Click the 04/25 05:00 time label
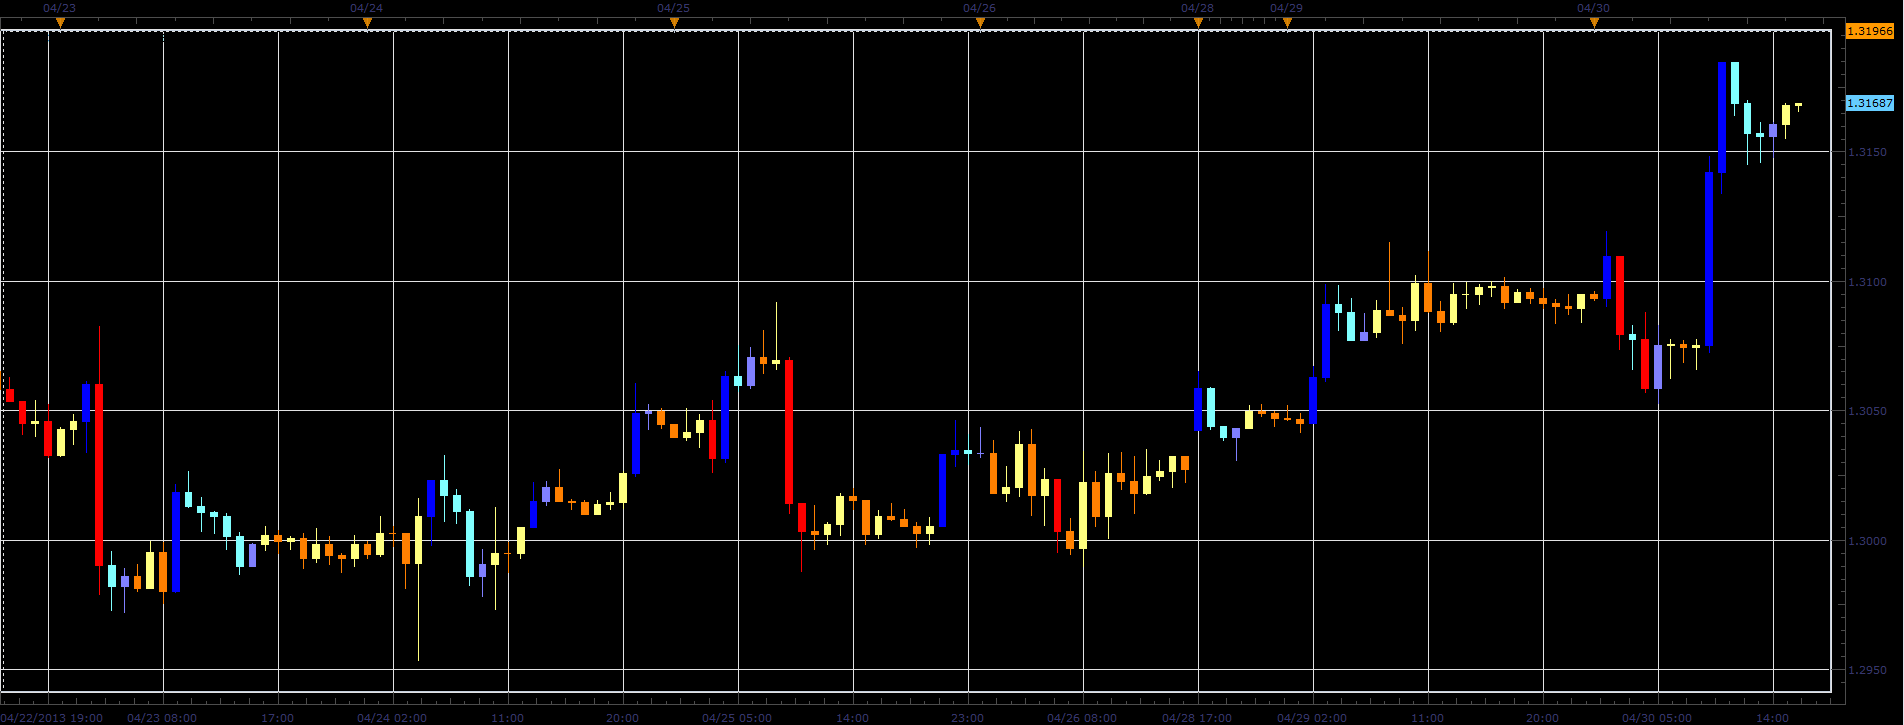The width and height of the screenshot is (1904, 725). point(737,718)
